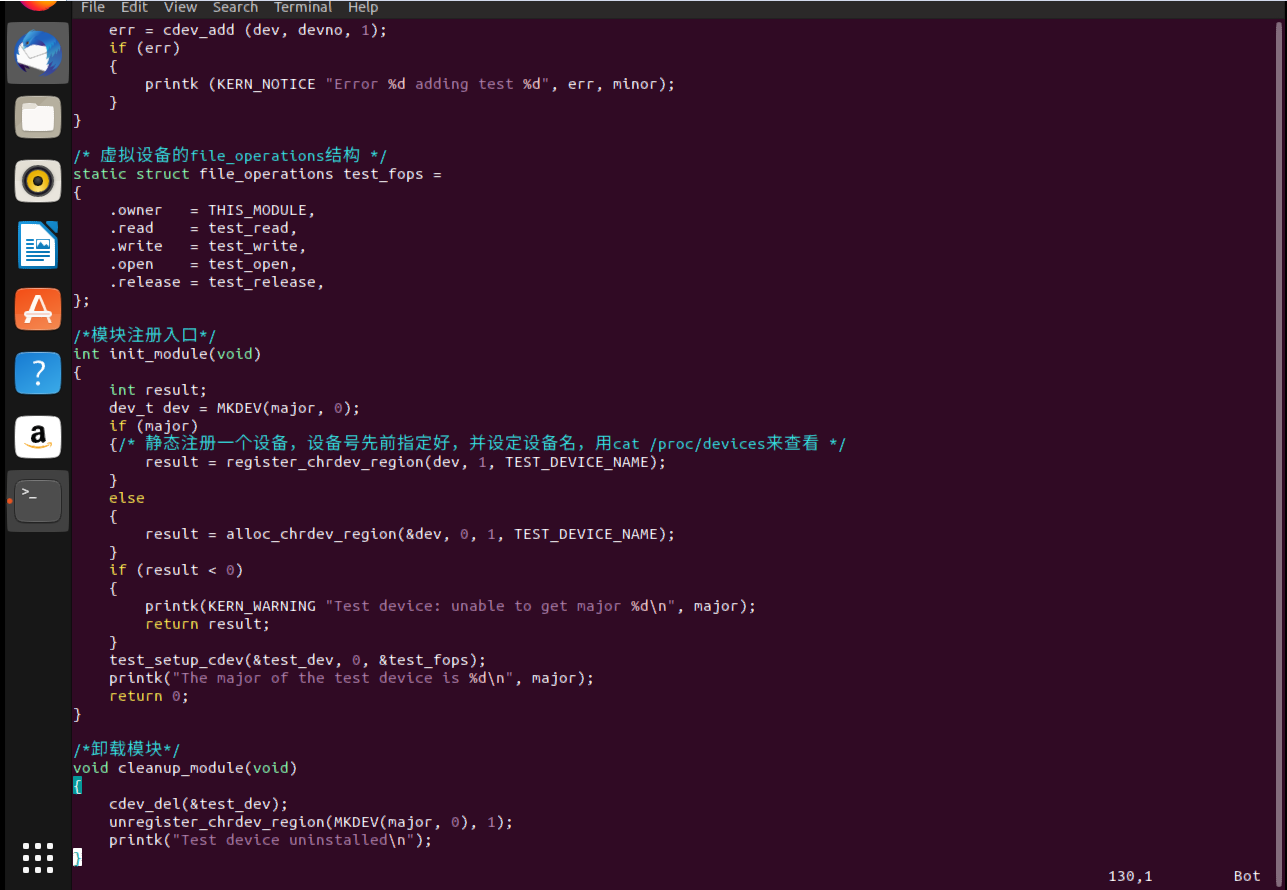Open the Search menu
This screenshot has height=890, width=1287.
pyautogui.click(x=235, y=7)
